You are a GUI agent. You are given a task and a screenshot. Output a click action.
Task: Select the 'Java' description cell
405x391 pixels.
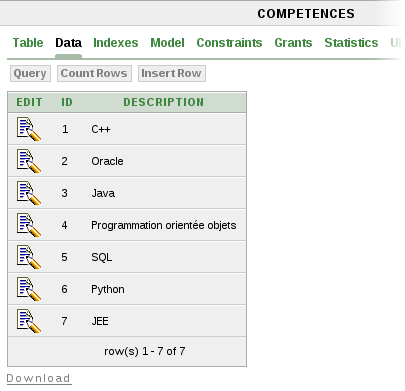click(x=103, y=193)
